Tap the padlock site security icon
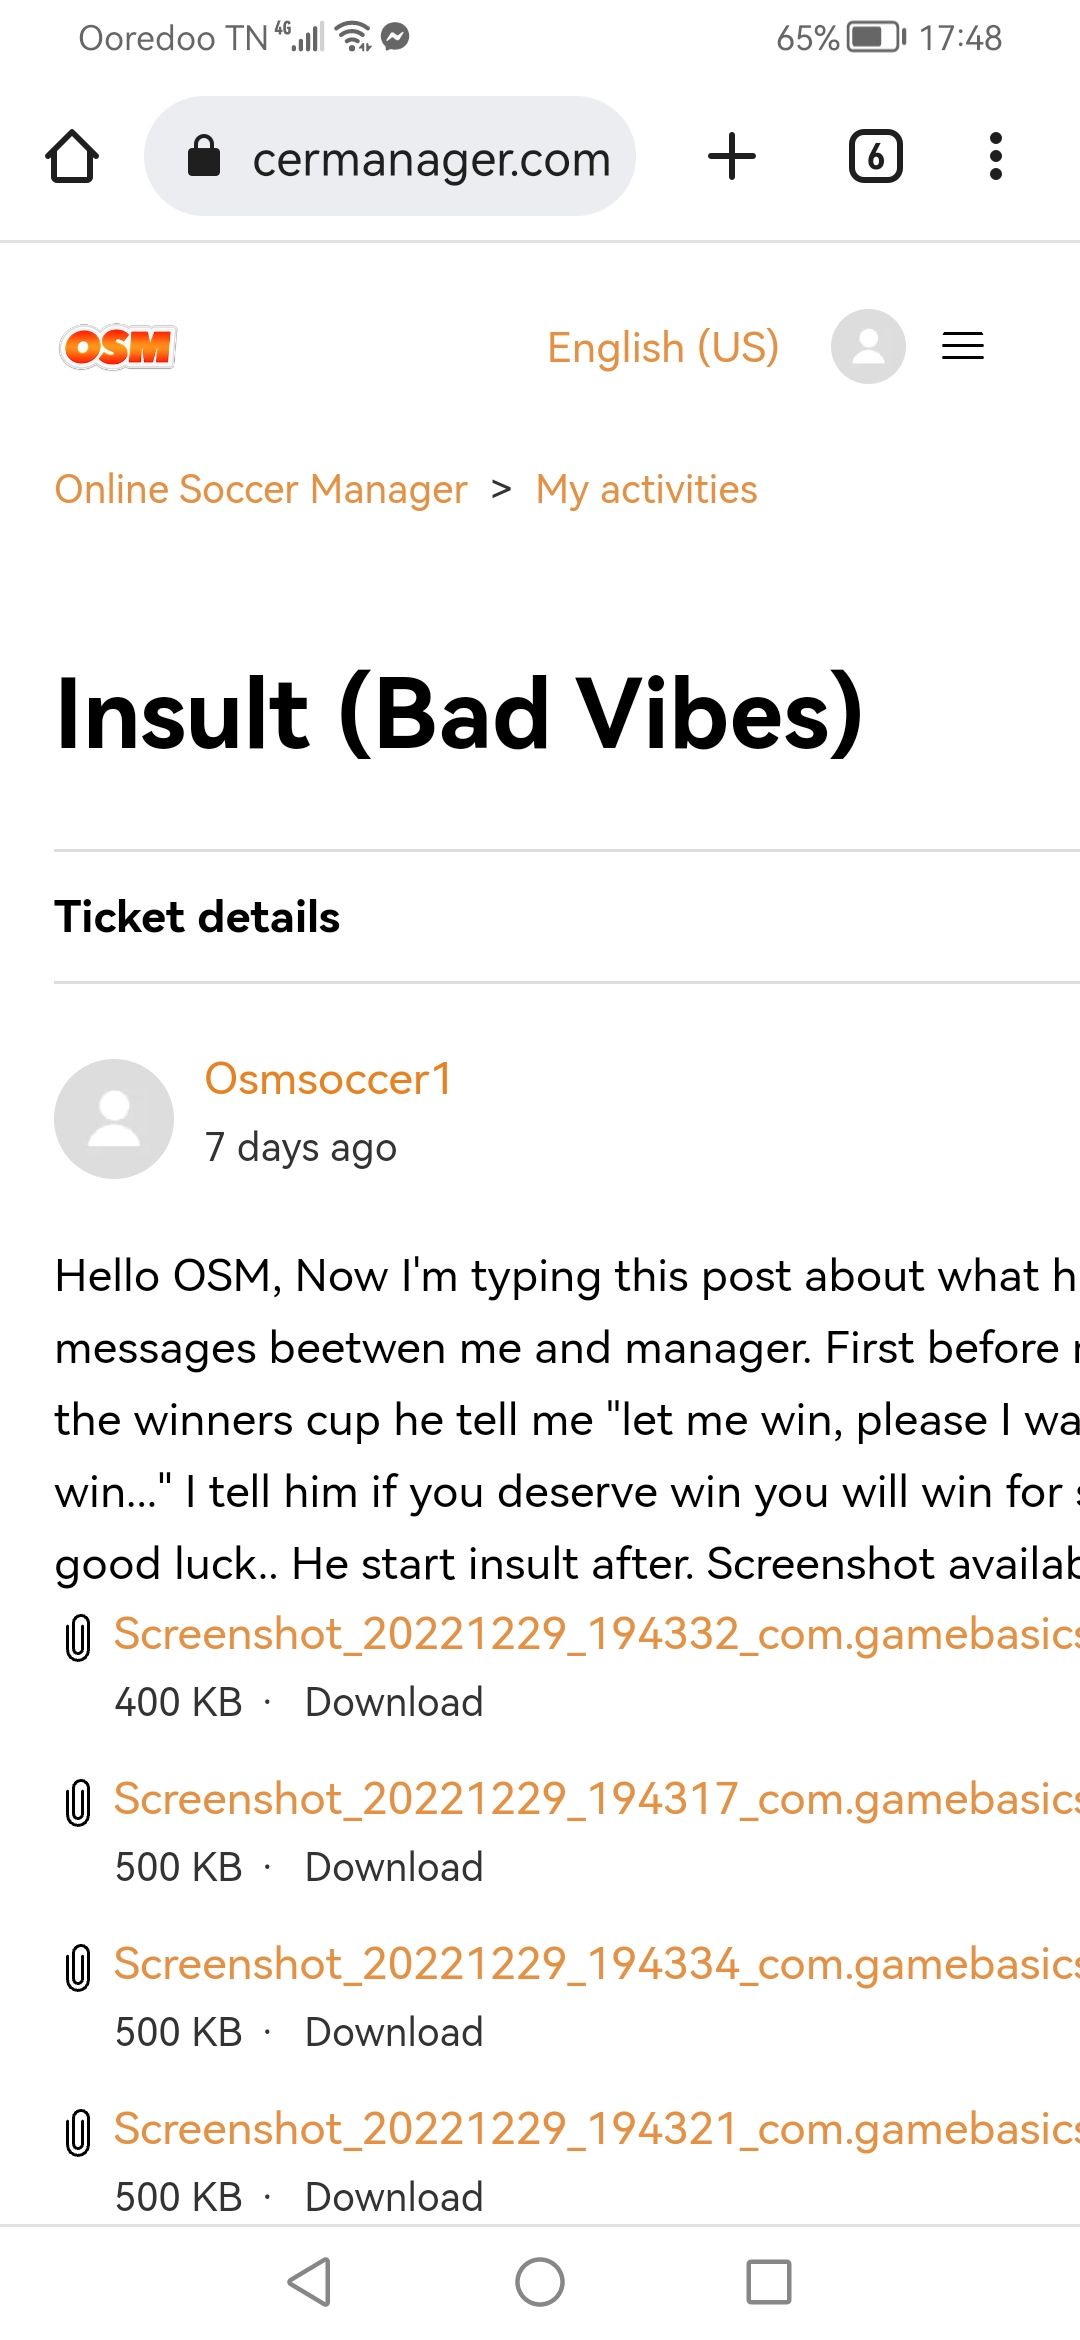 point(204,156)
